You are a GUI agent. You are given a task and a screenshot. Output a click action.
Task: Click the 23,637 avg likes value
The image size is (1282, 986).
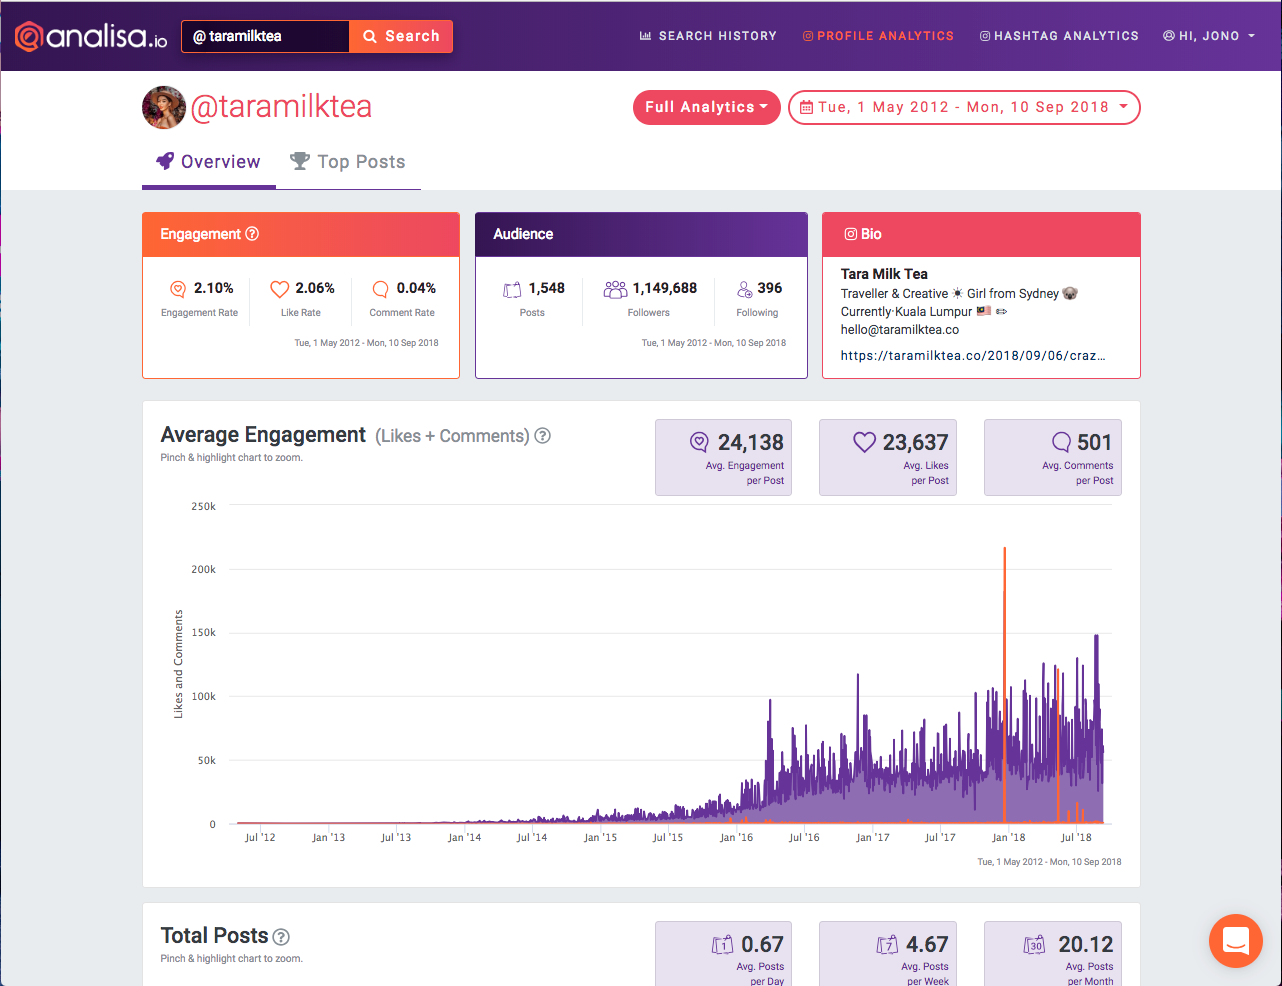pos(915,442)
